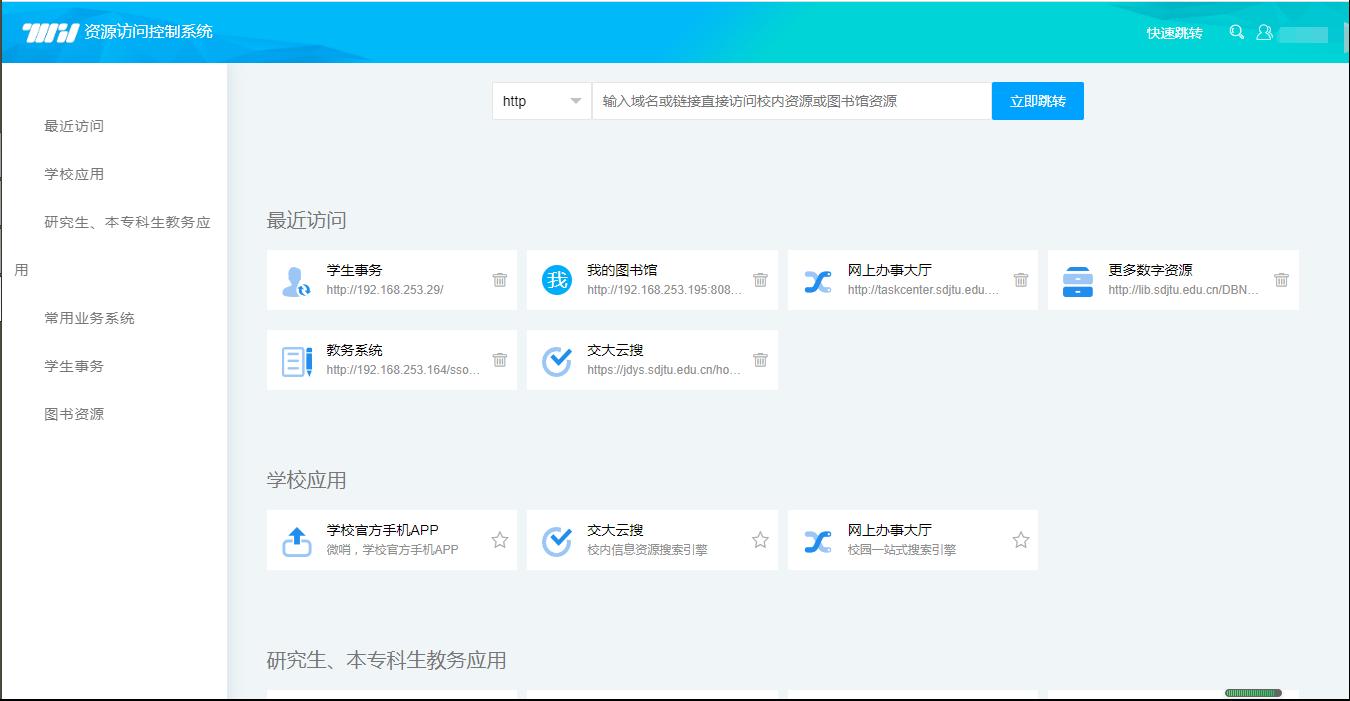Favorite 交大云搜 with star in 学校应用
The width and height of the screenshot is (1350, 701).
[760, 540]
